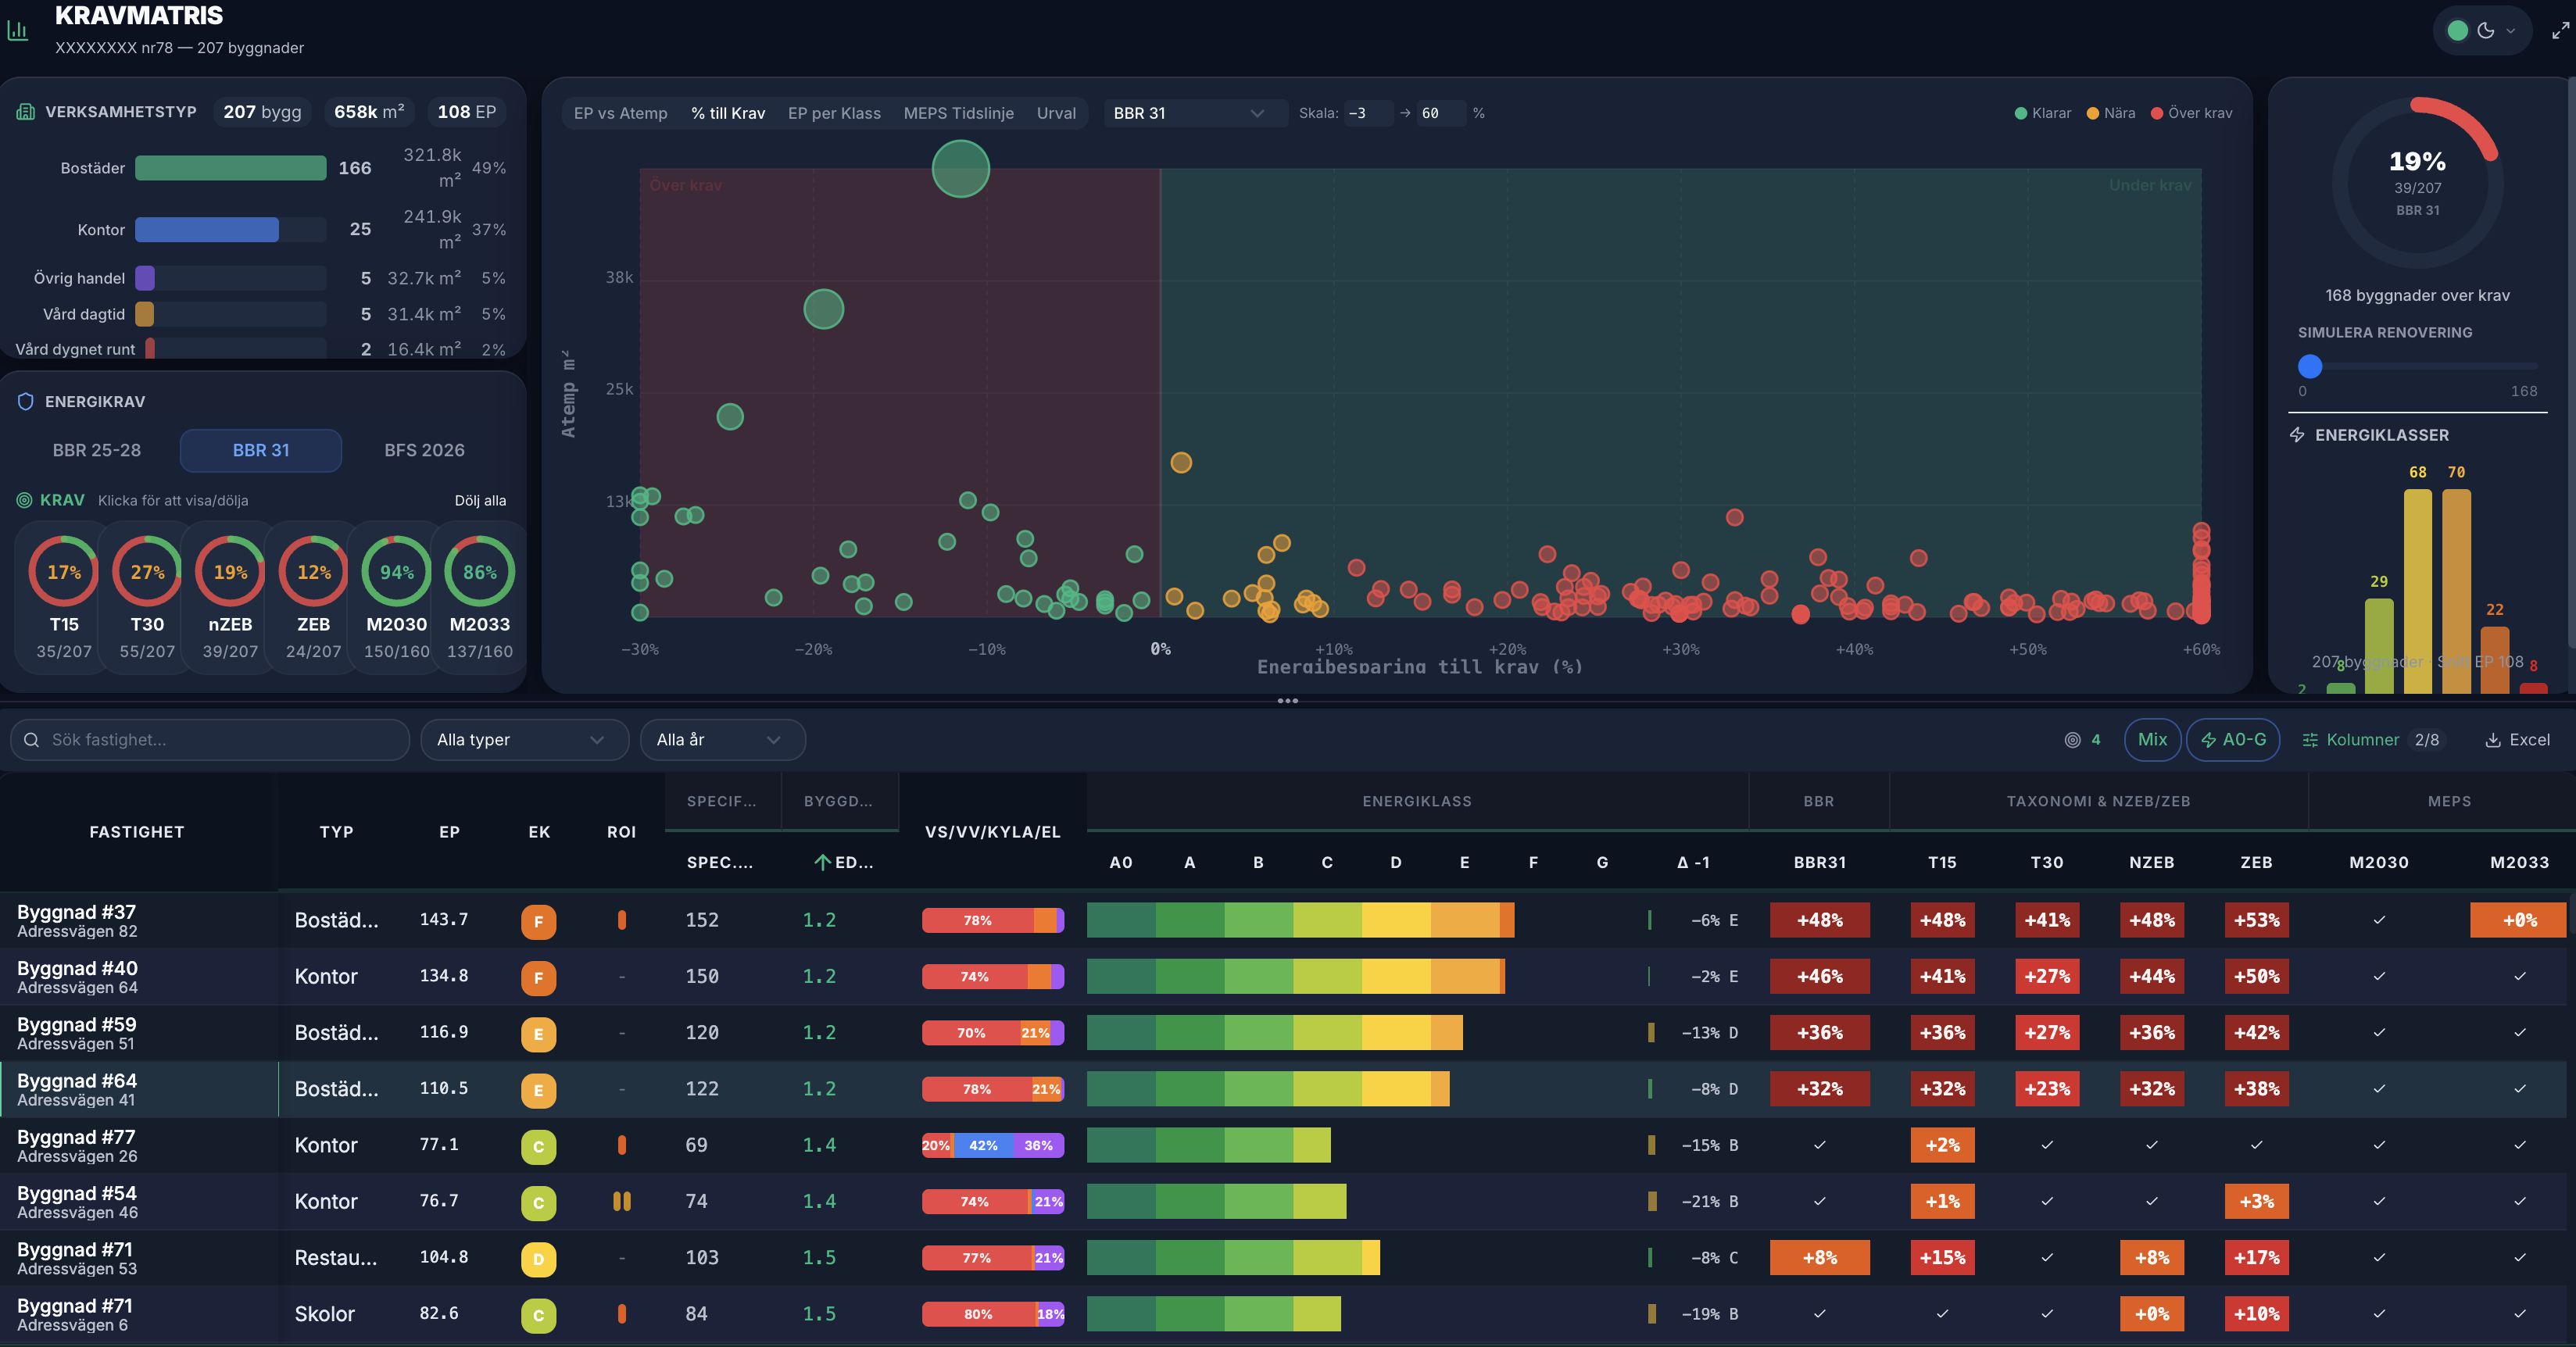Click the download icon beside Excel
Image resolution: width=2576 pixels, height=1347 pixels.
tap(2493, 740)
